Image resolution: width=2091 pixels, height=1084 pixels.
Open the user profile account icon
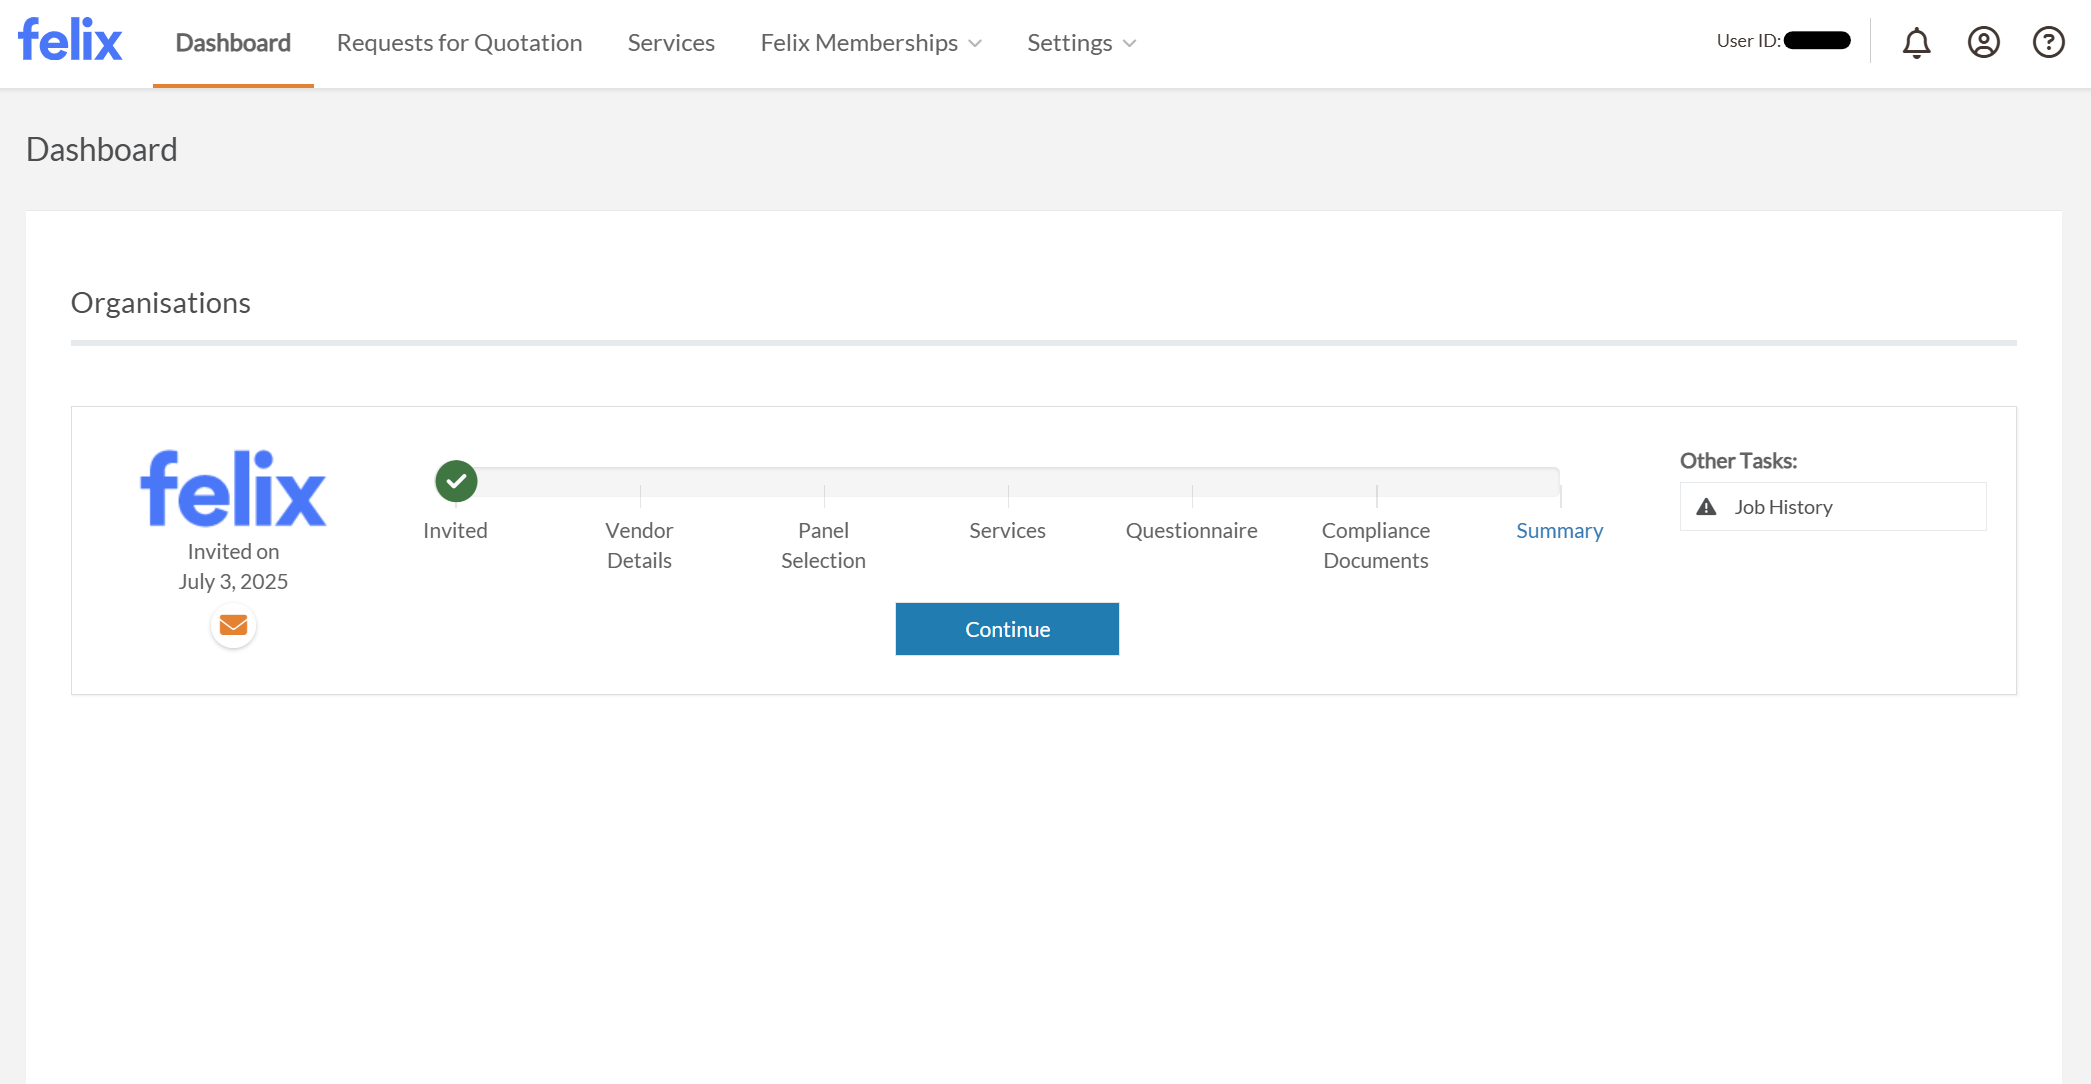pos(1983,42)
